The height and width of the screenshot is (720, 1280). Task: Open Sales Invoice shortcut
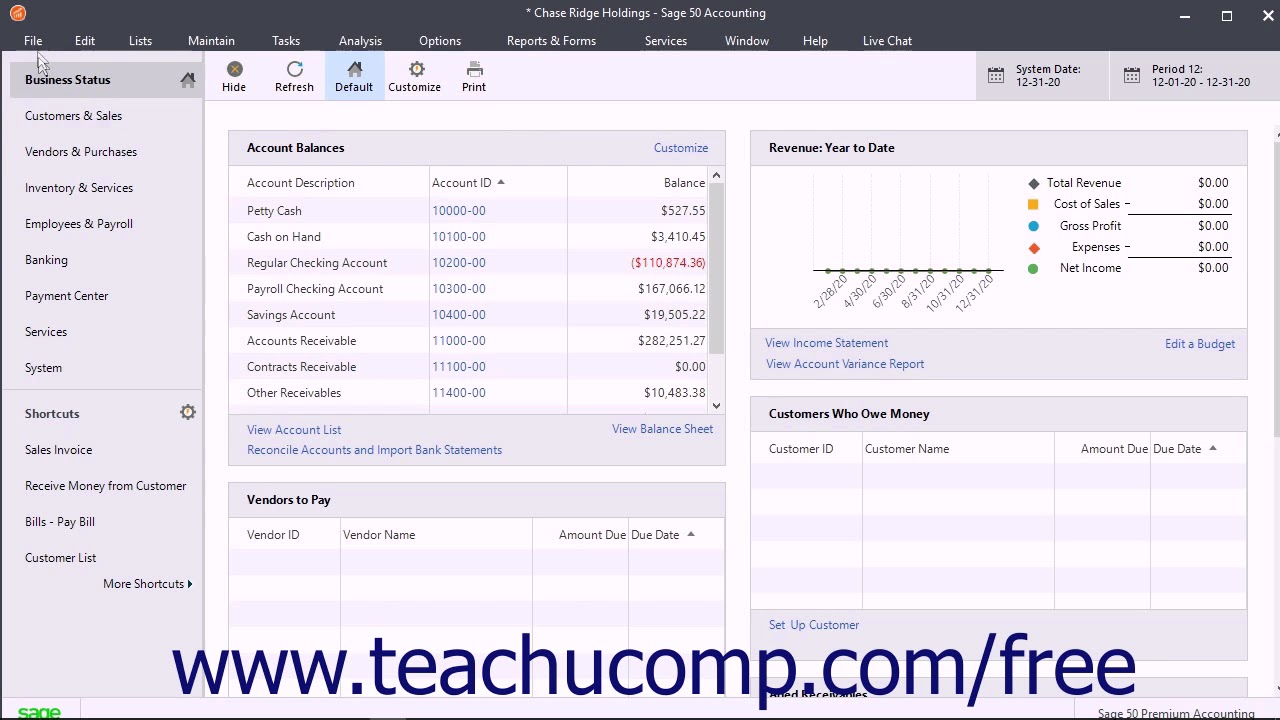point(58,450)
